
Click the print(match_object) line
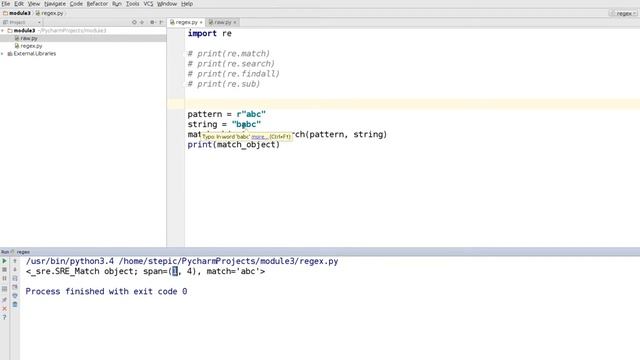pos(233,144)
